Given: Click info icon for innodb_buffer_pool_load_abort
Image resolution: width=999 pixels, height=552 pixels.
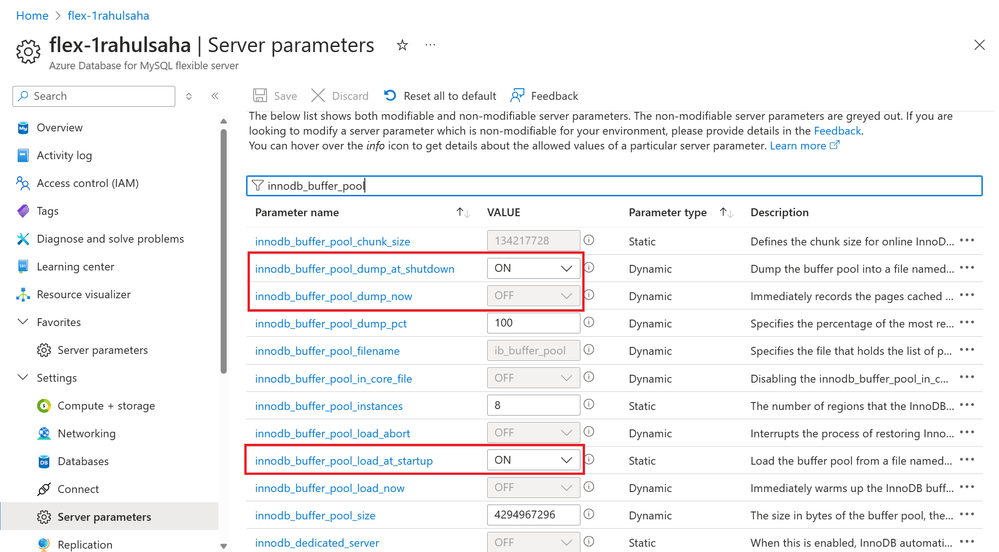Looking at the screenshot, I should click(589, 432).
